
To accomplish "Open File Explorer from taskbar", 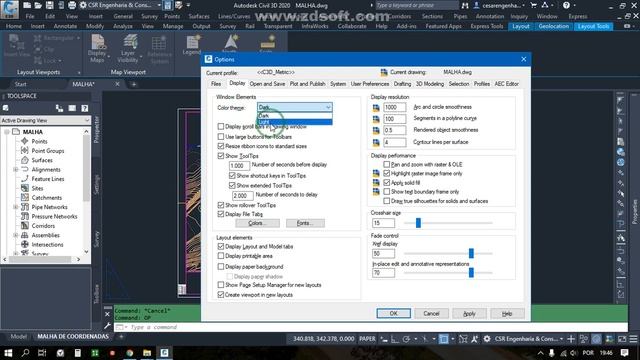I will pyautogui.click(x=147, y=353).
